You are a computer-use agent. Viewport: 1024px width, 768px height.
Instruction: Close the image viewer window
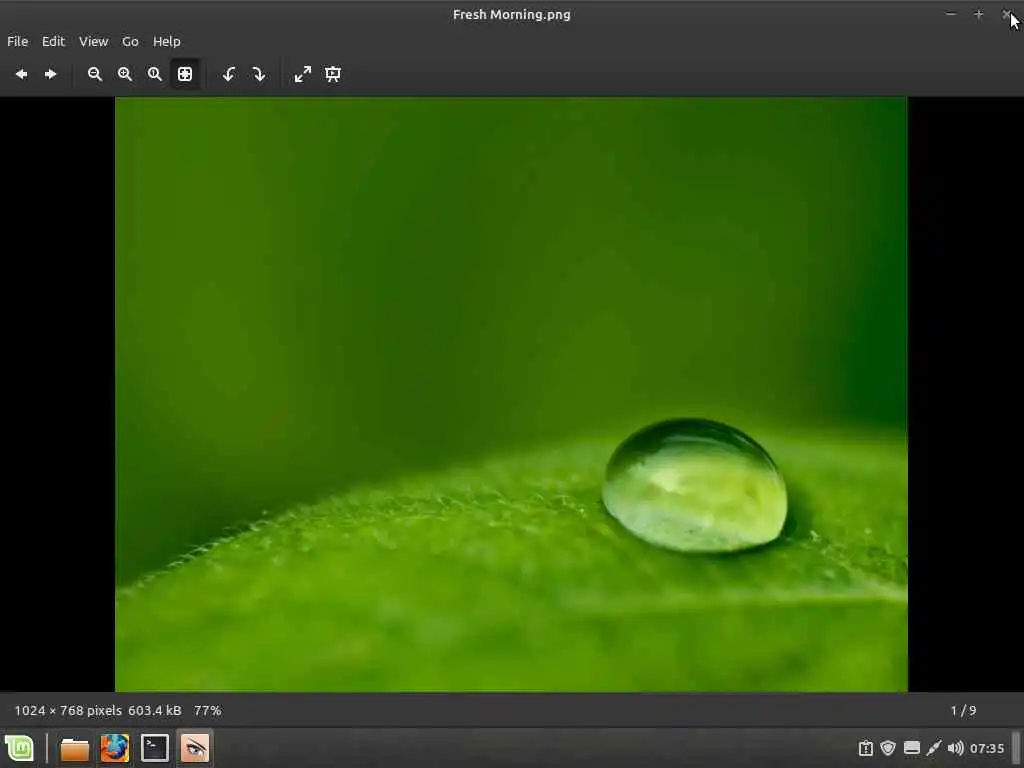tap(1006, 14)
